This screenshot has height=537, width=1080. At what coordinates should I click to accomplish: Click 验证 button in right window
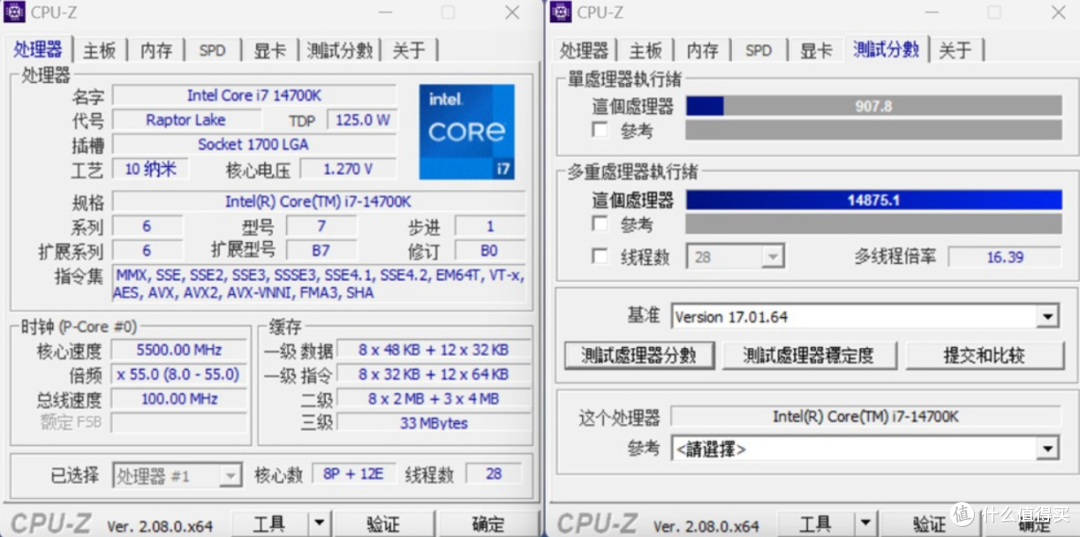click(929, 525)
